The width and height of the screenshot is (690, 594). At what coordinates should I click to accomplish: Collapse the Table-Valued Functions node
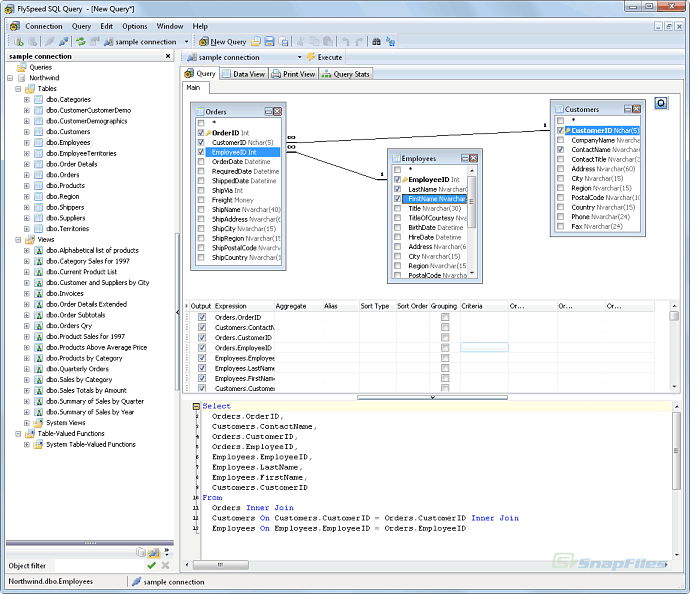click(x=18, y=434)
